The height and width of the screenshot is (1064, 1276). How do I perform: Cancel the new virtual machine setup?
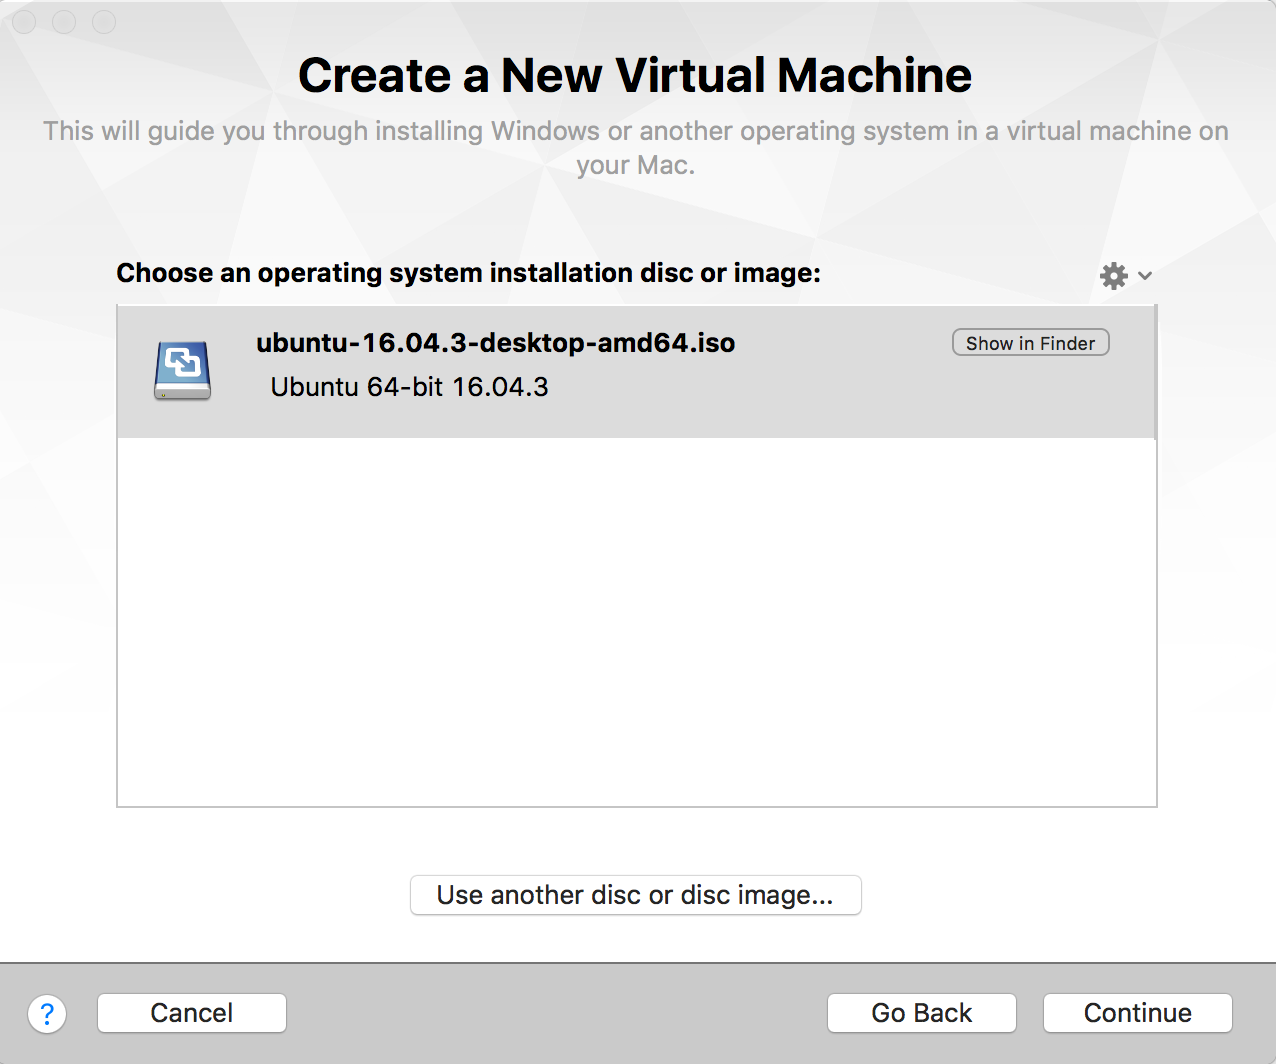click(192, 1013)
